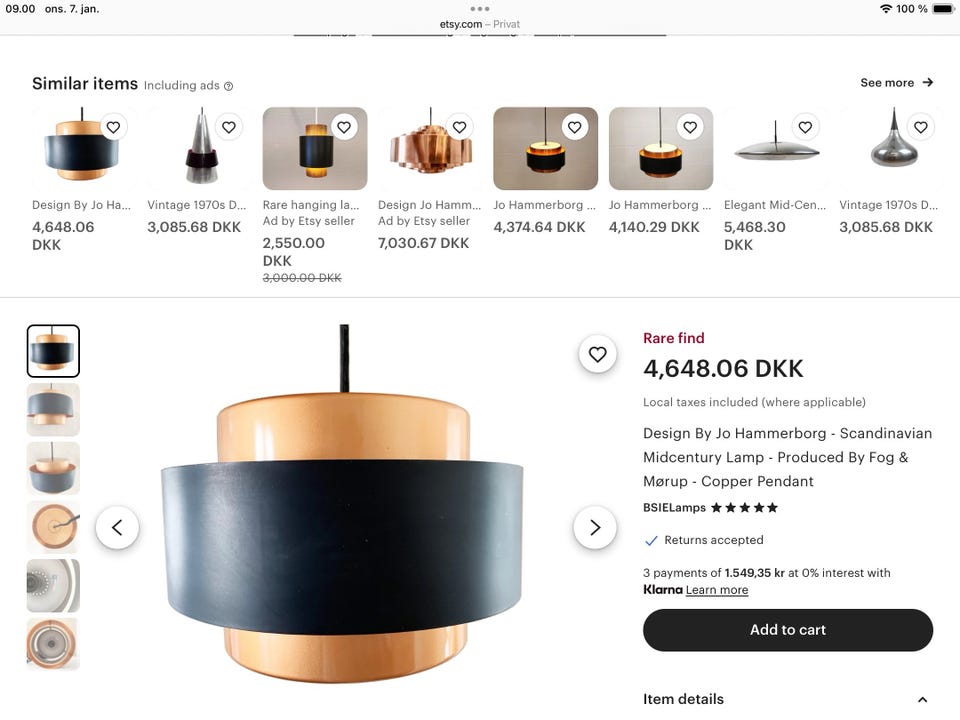
Task: Select the thumbnail showing lamp top view
Action: (x=53, y=527)
